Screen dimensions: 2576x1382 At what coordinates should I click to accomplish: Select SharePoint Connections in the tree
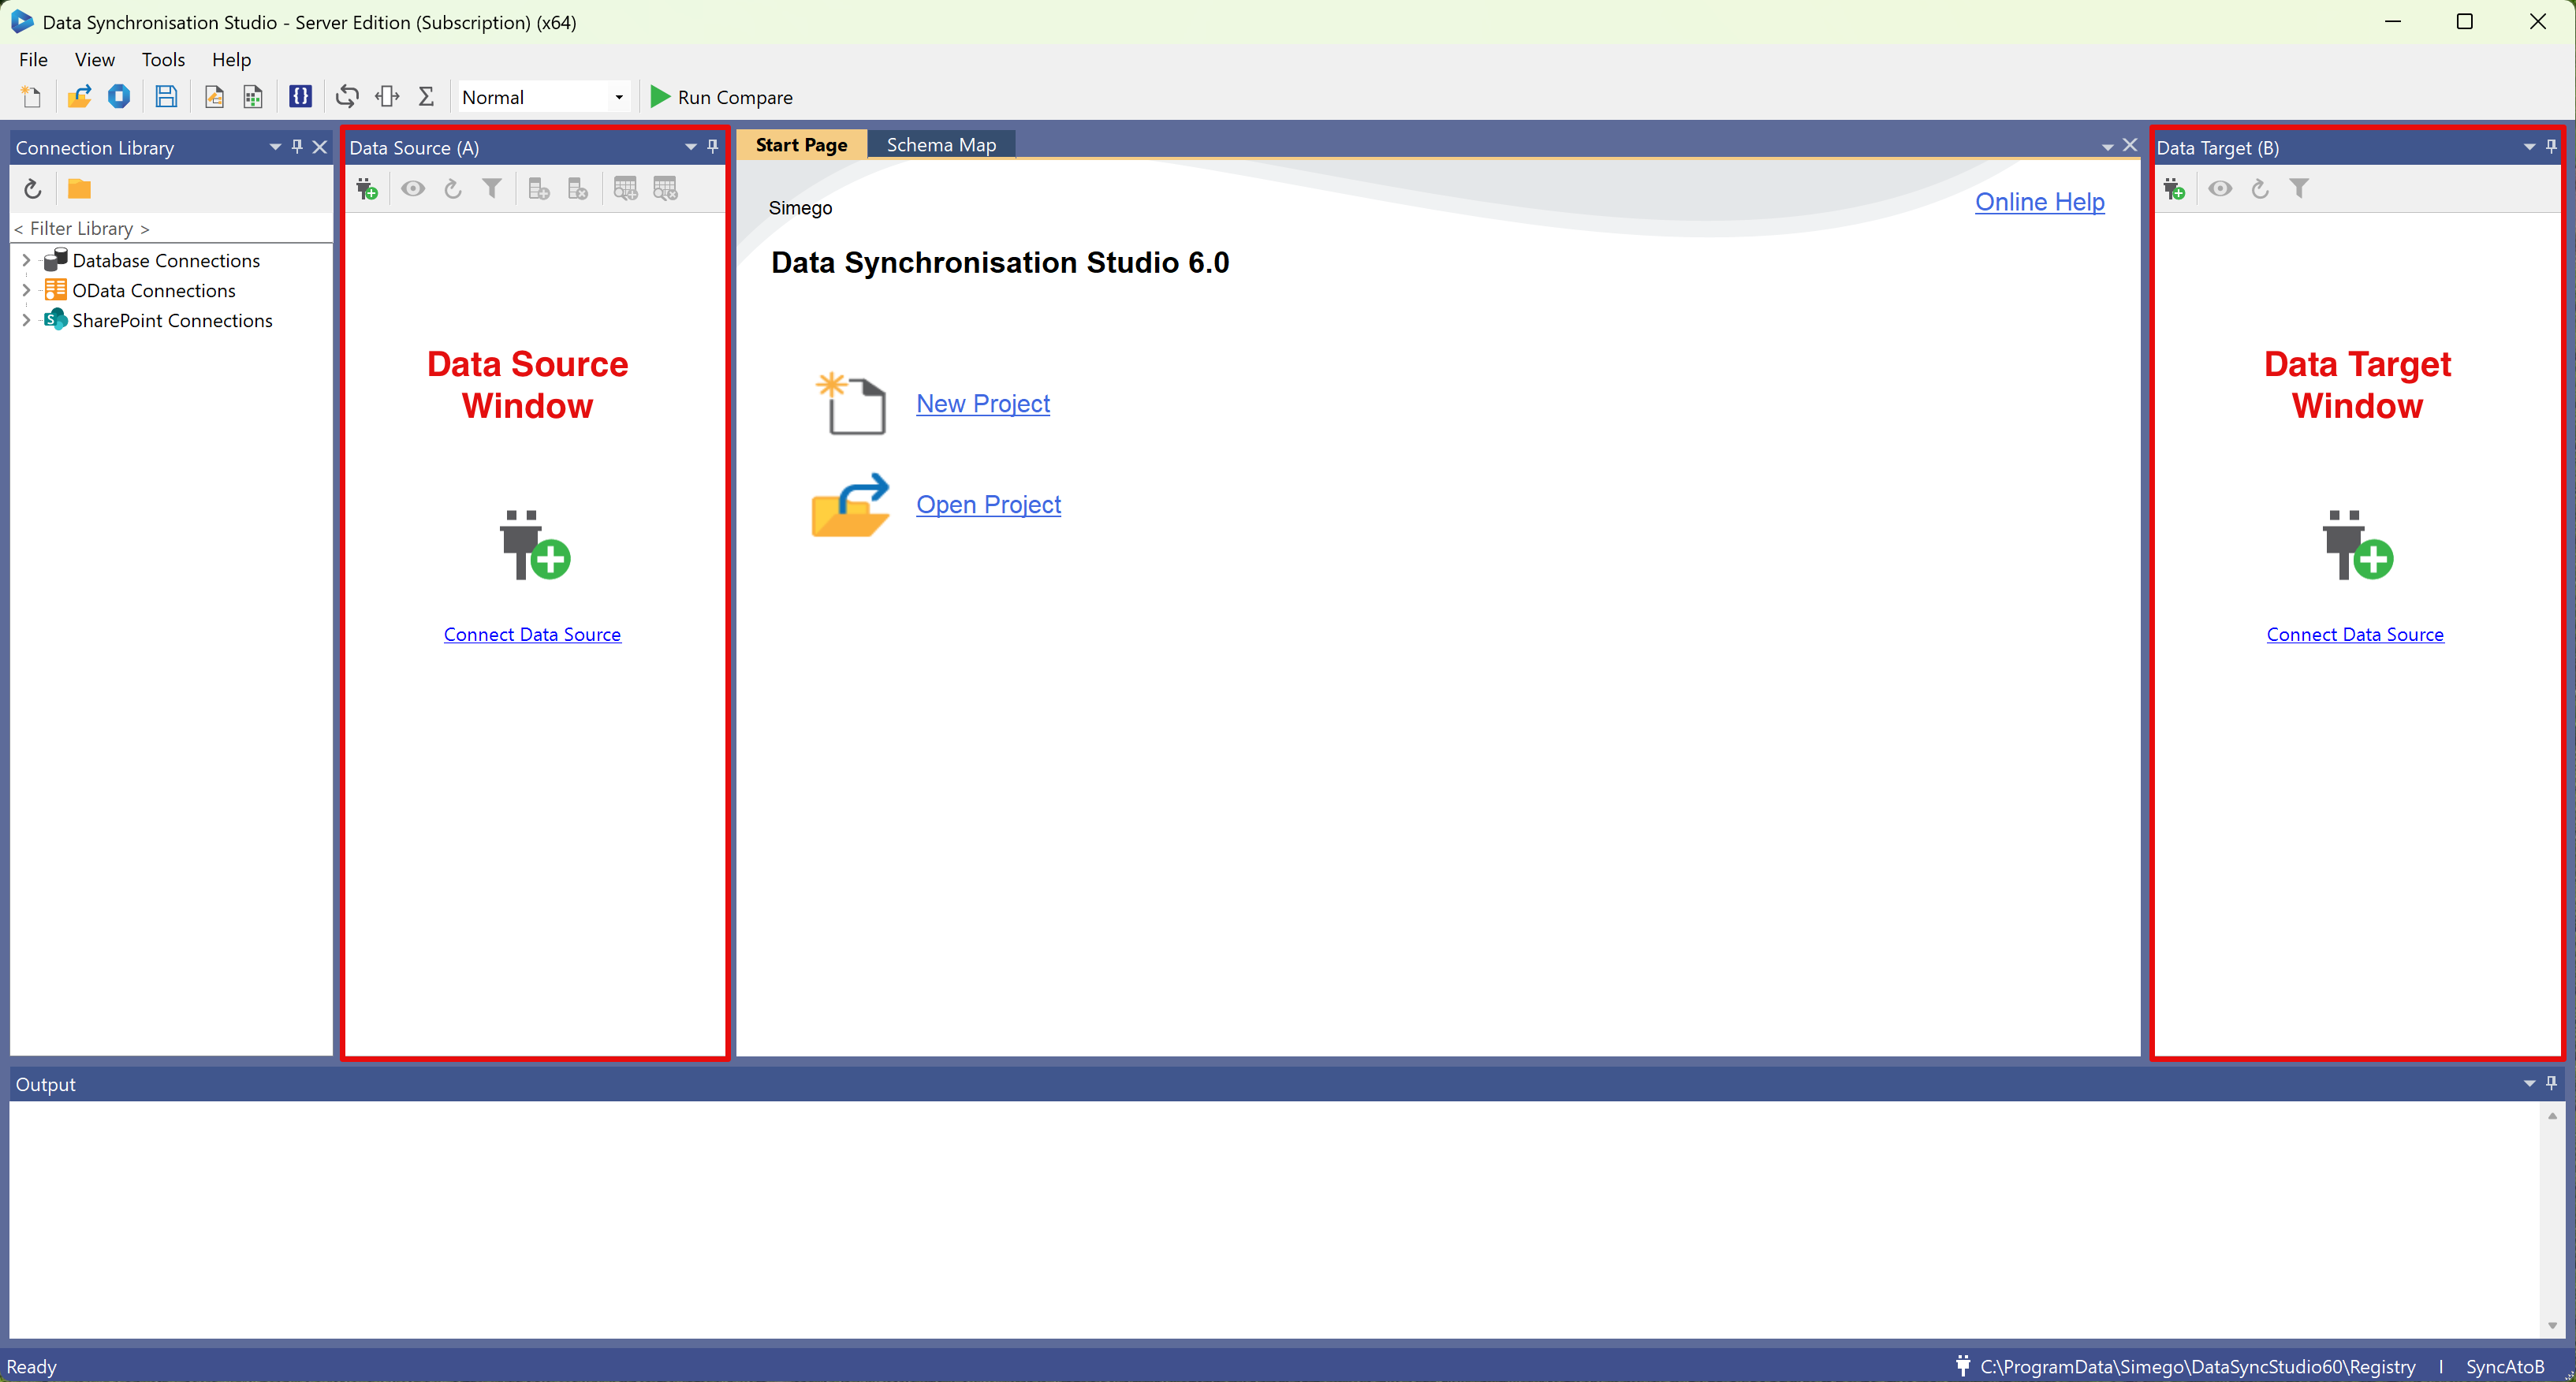pyautogui.click(x=172, y=320)
